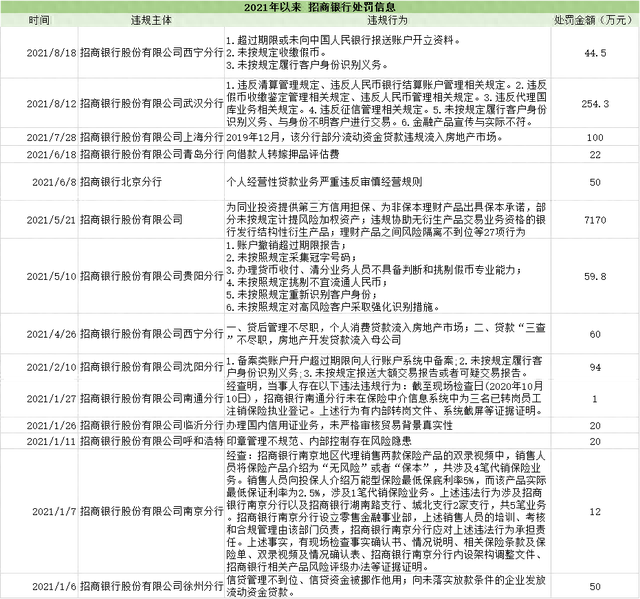
Task: Click the date cell 2021/2/10
Action: click(x=51, y=367)
